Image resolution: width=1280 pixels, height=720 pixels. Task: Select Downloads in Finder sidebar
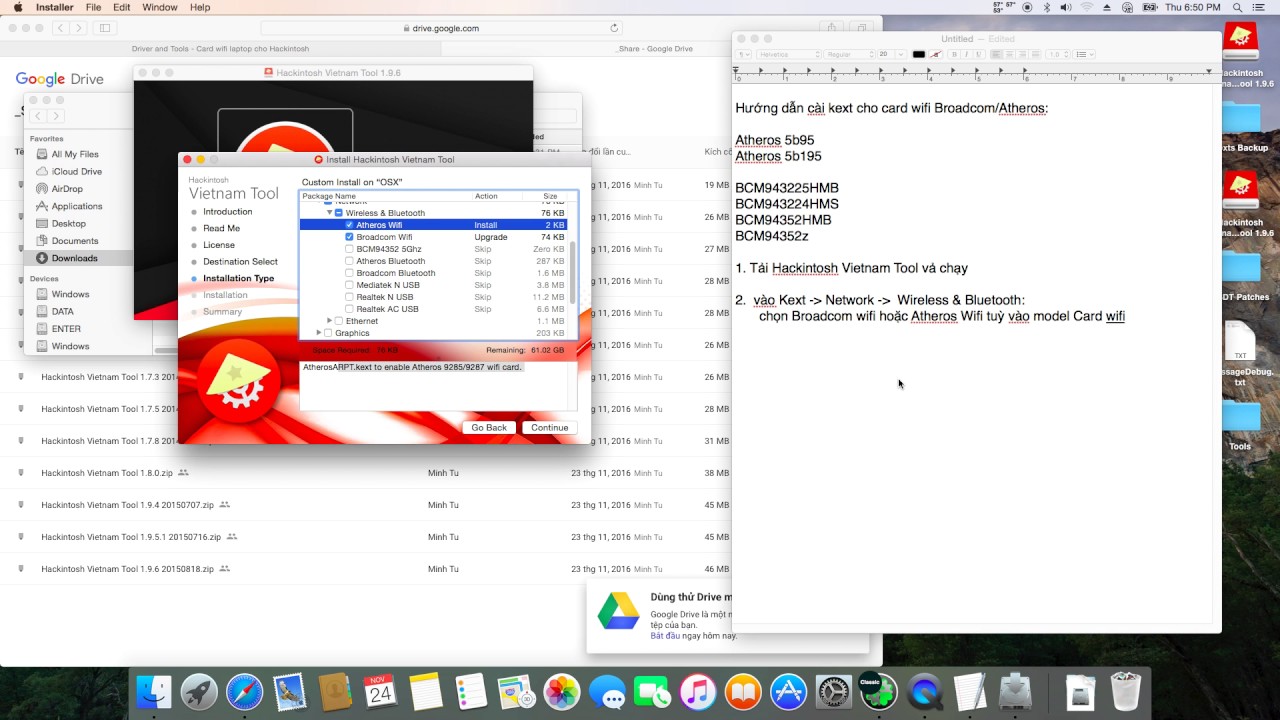pyautogui.click(x=75, y=258)
